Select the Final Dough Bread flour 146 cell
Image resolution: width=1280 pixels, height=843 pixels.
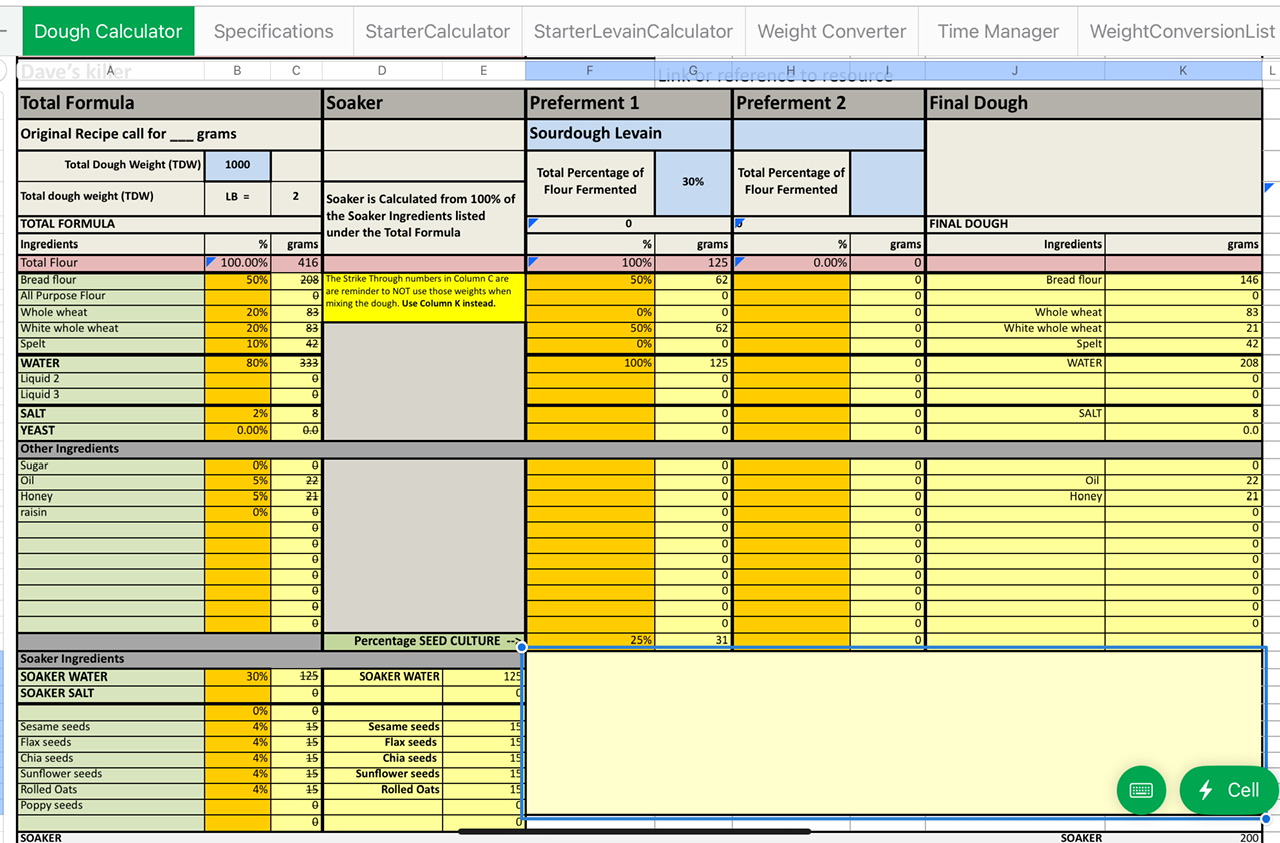[1183, 280]
